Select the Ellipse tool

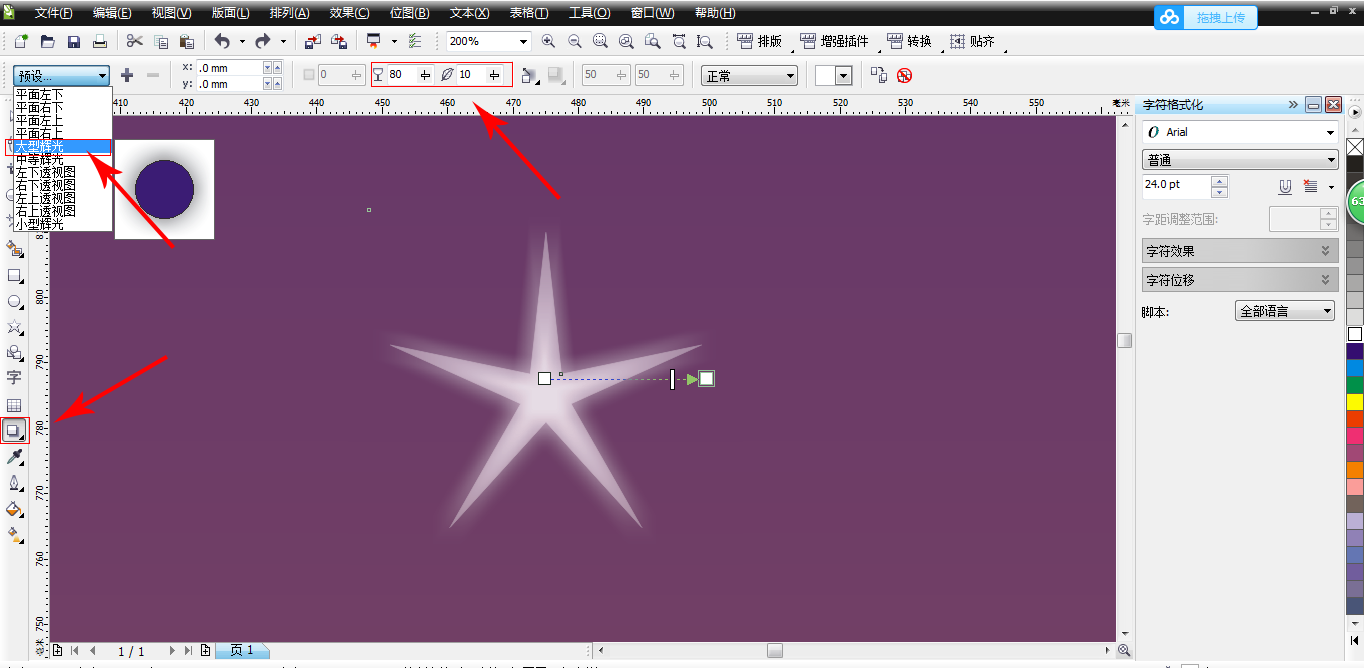[15, 301]
